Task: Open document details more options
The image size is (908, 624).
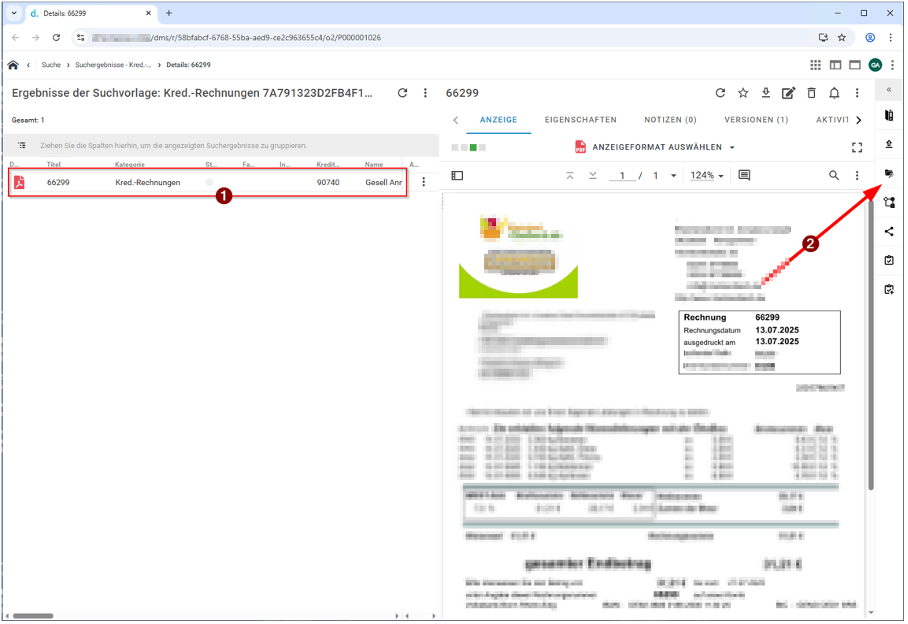Action: tap(857, 93)
